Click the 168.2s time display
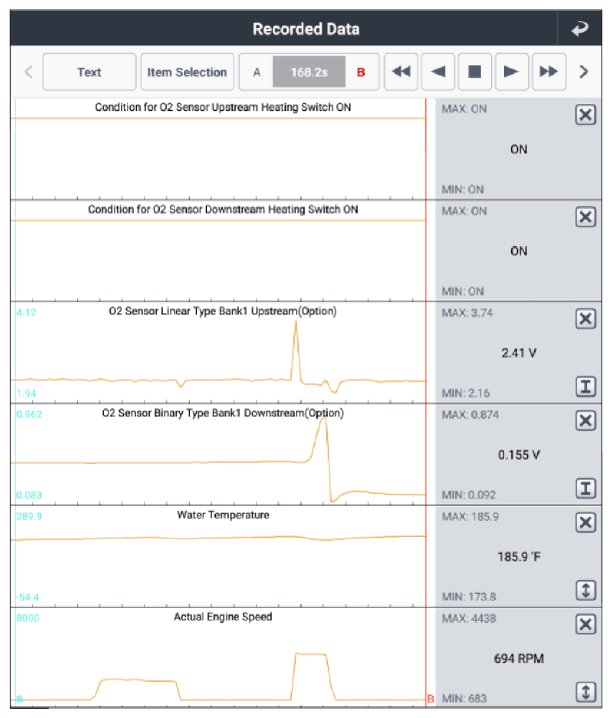Image resolution: width=612 pixels, height=718 pixels. [x=309, y=72]
